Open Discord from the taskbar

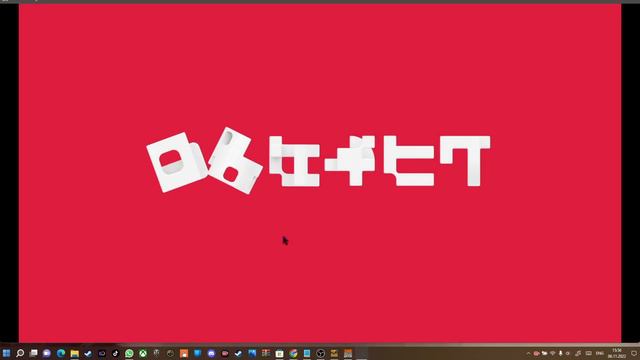coord(211,353)
